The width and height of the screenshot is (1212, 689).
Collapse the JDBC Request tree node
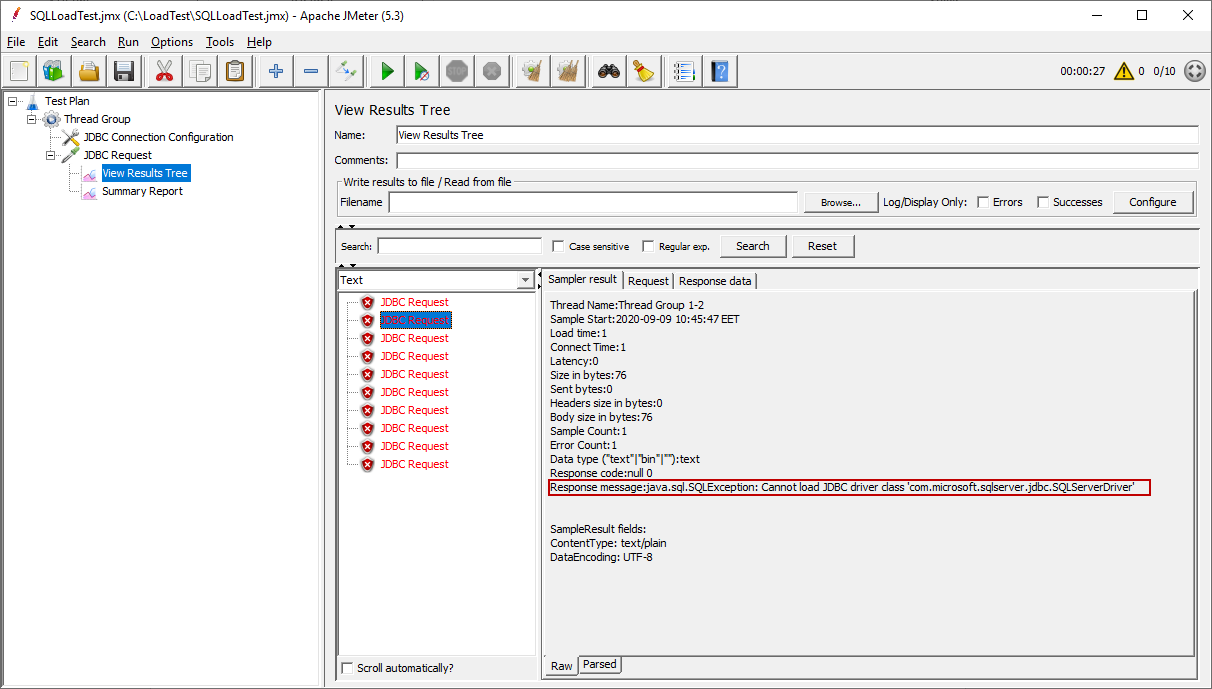(51, 155)
